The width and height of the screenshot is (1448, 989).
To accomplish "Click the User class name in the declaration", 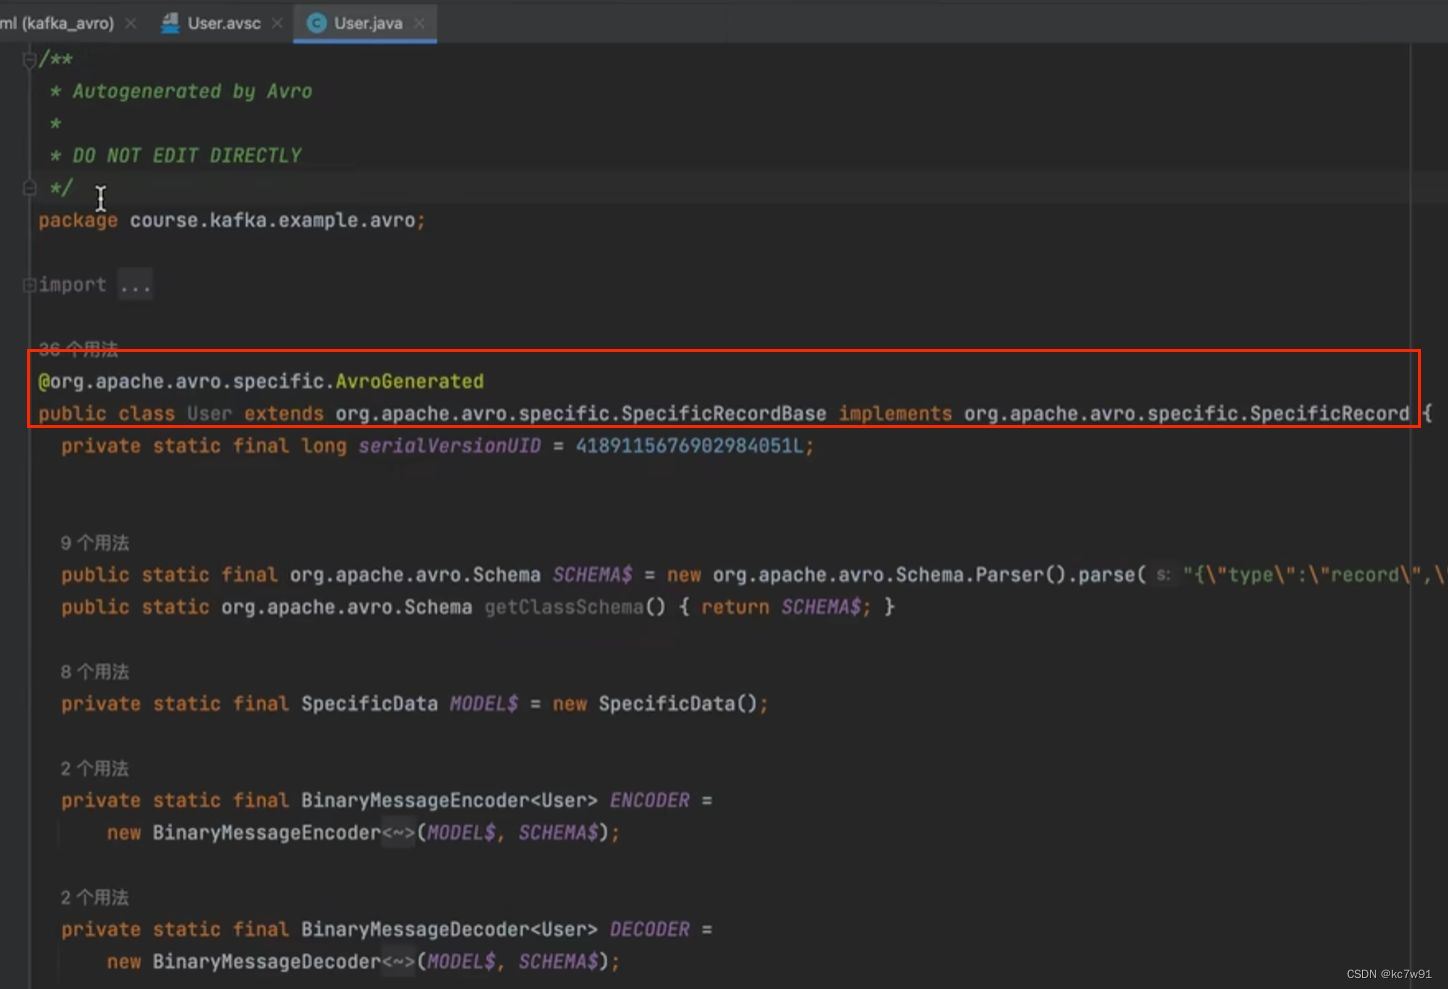I will [209, 414].
